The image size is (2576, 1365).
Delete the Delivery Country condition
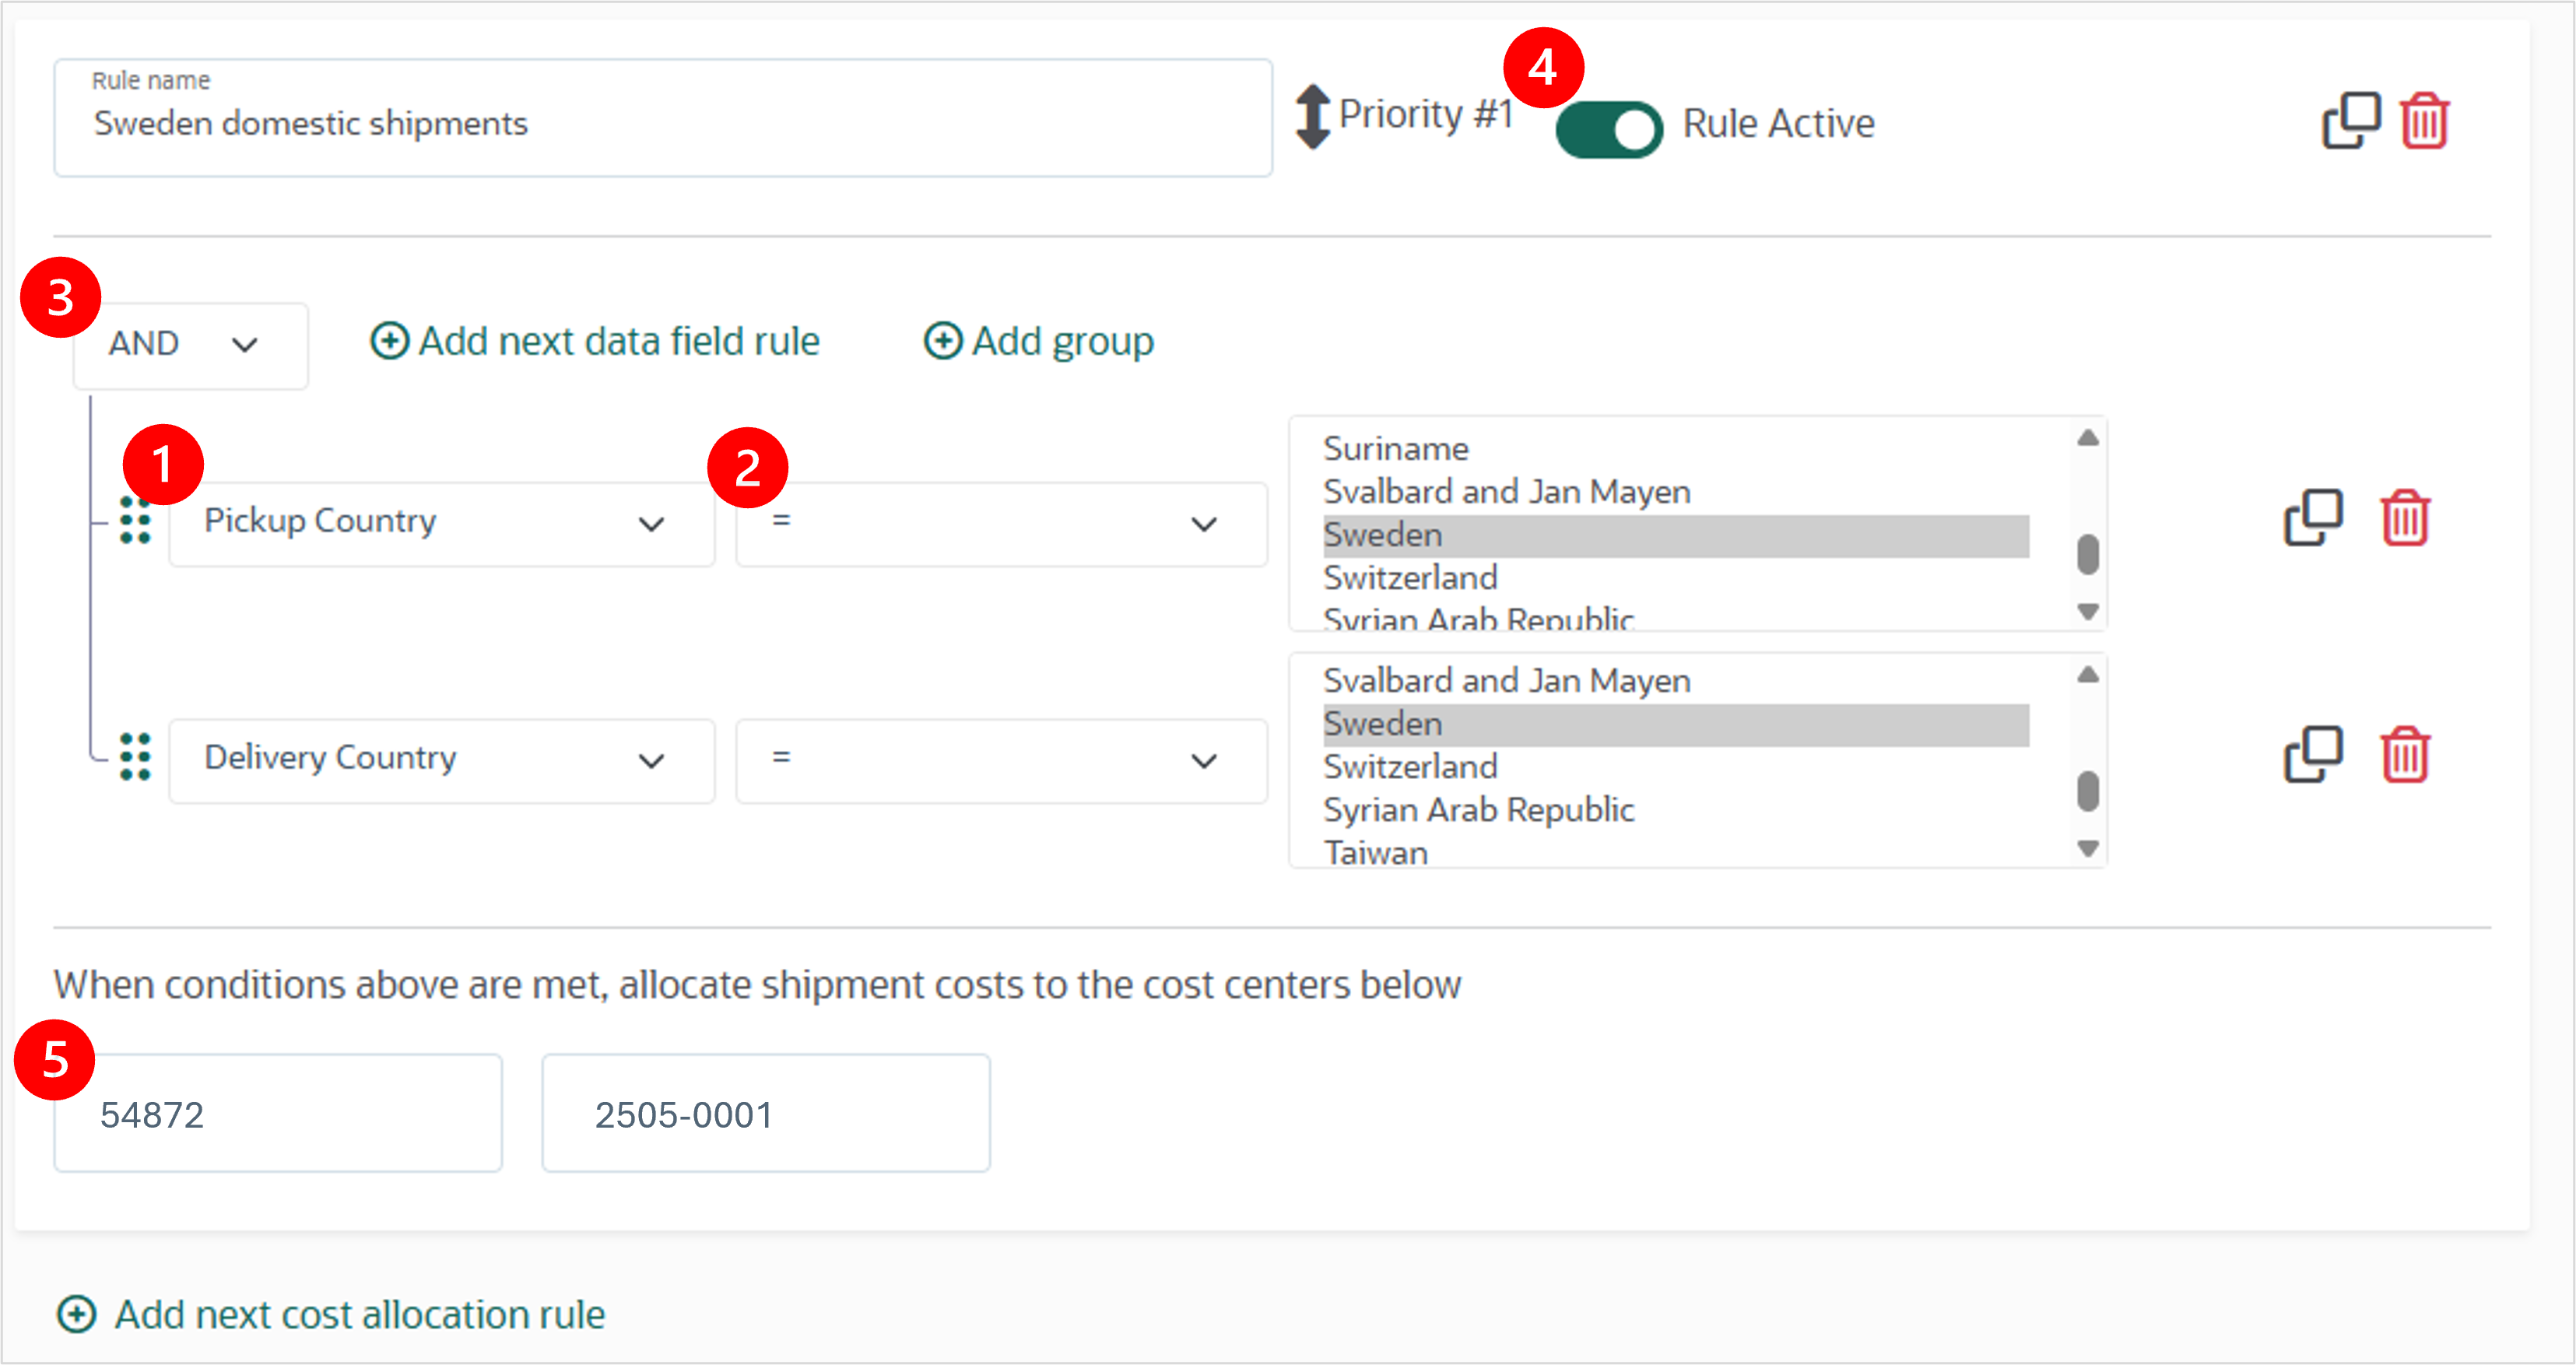coord(2405,754)
